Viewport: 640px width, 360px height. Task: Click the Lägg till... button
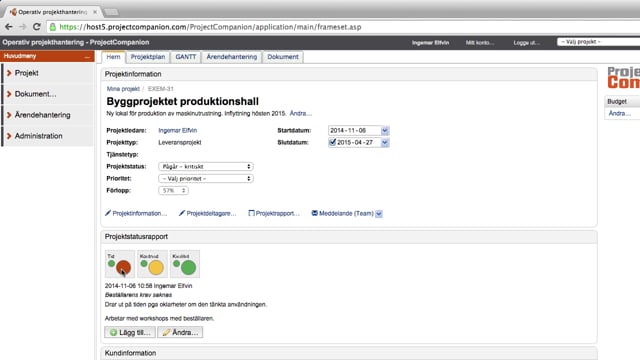click(x=130, y=332)
